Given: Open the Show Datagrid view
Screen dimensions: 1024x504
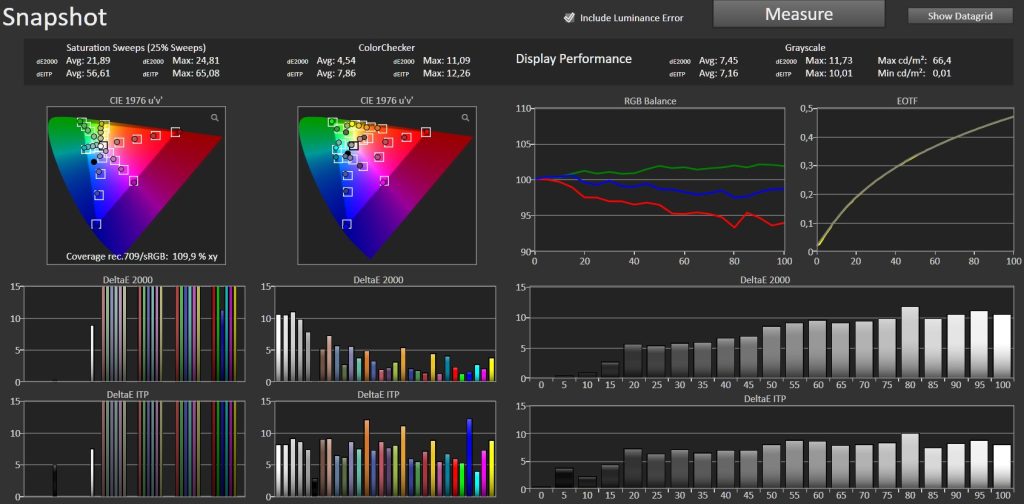Looking at the screenshot, I should (960, 16).
